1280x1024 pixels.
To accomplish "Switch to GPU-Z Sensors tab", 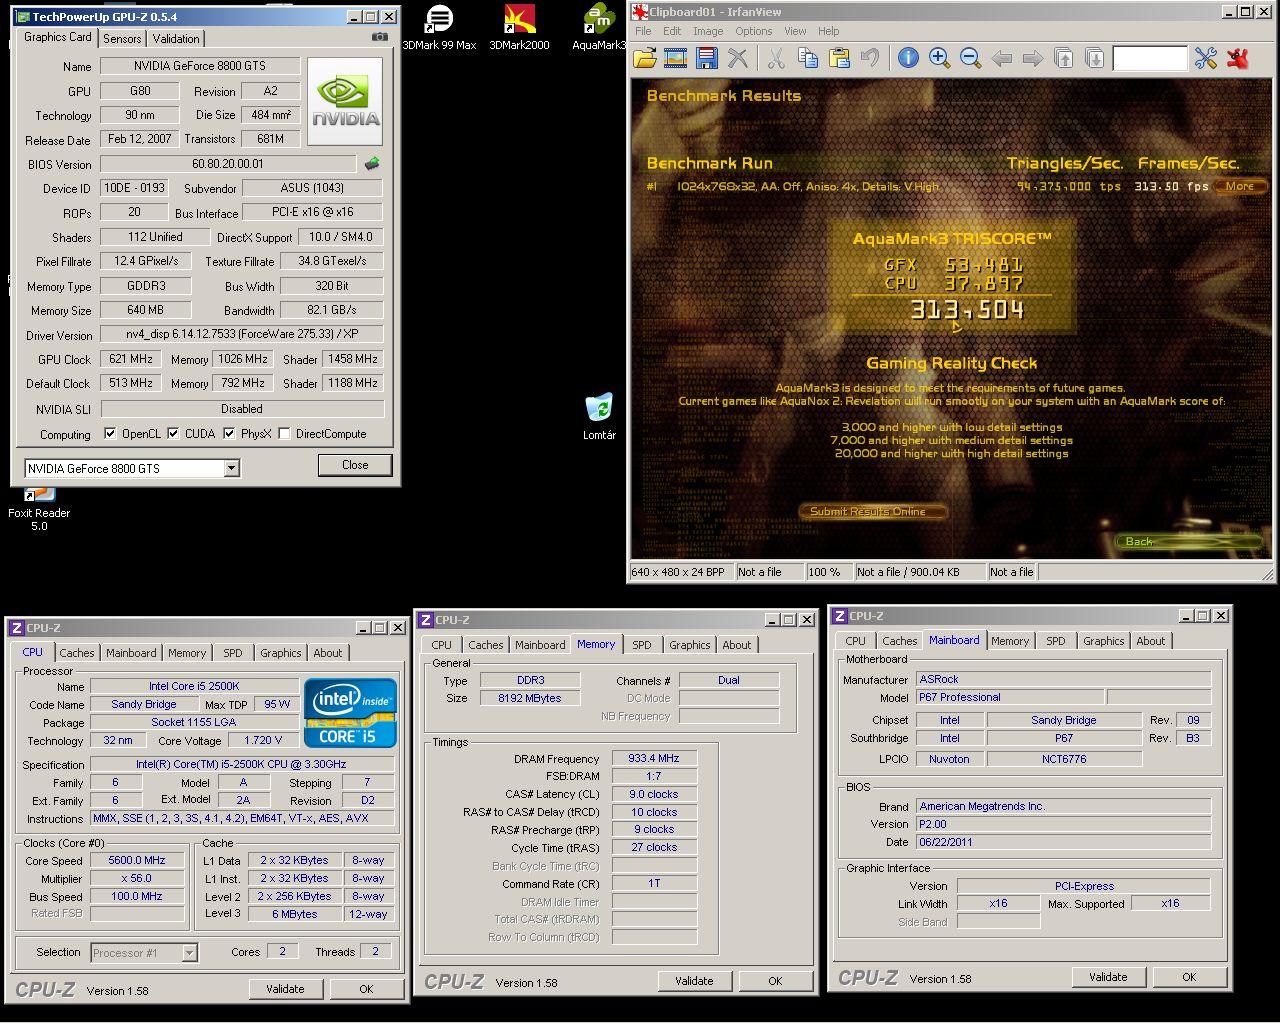I will 122,39.
